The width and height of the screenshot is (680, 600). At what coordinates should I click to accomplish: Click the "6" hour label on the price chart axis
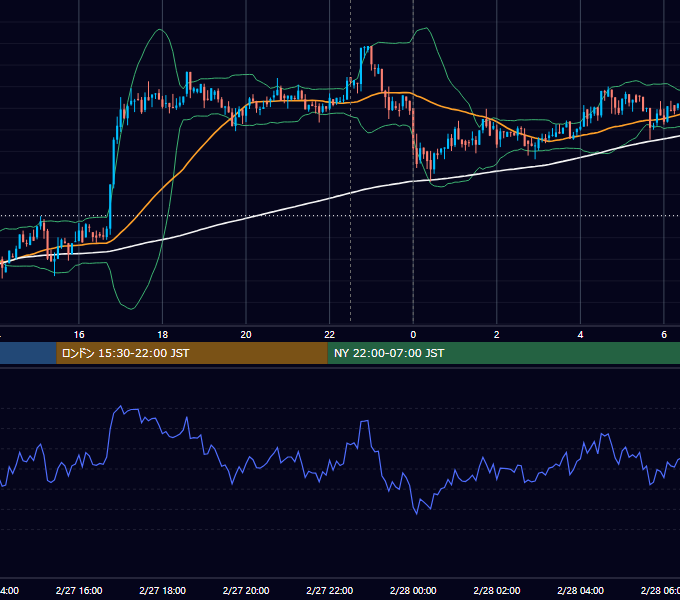tap(664, 335)
